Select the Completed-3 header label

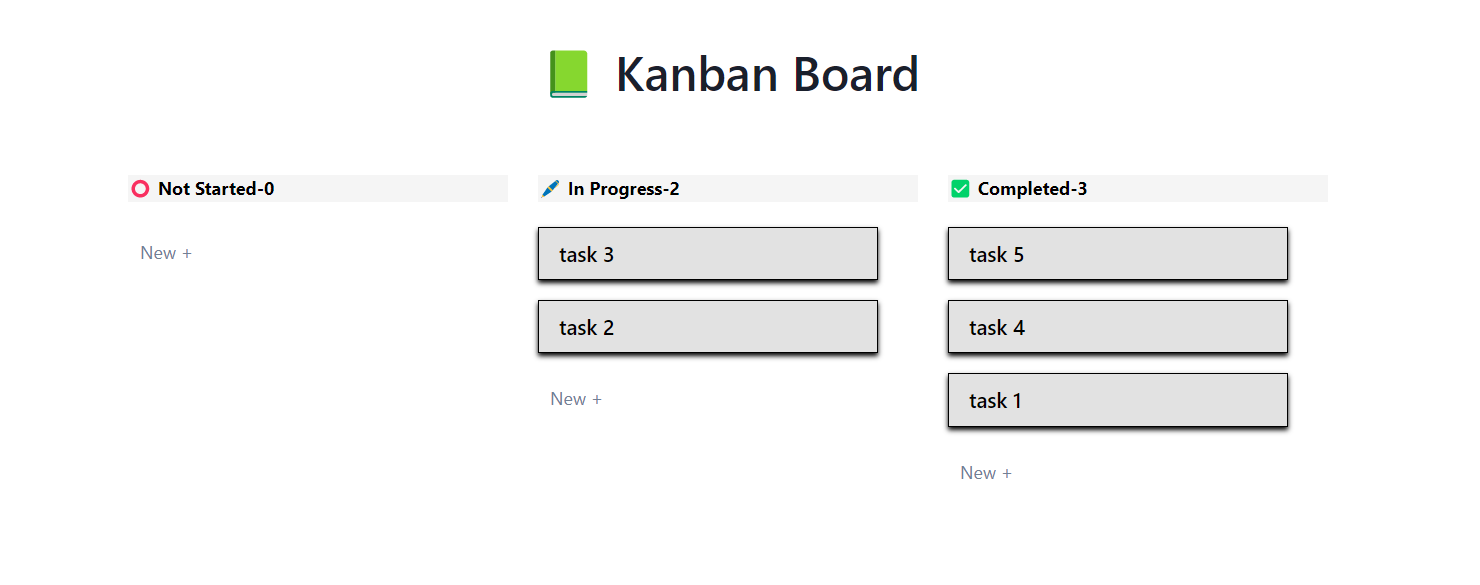pos(1035,188)
